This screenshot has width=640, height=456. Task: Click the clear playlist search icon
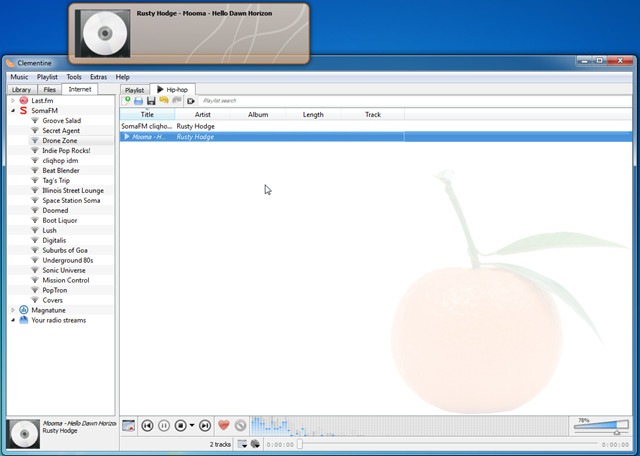(191, 101)
